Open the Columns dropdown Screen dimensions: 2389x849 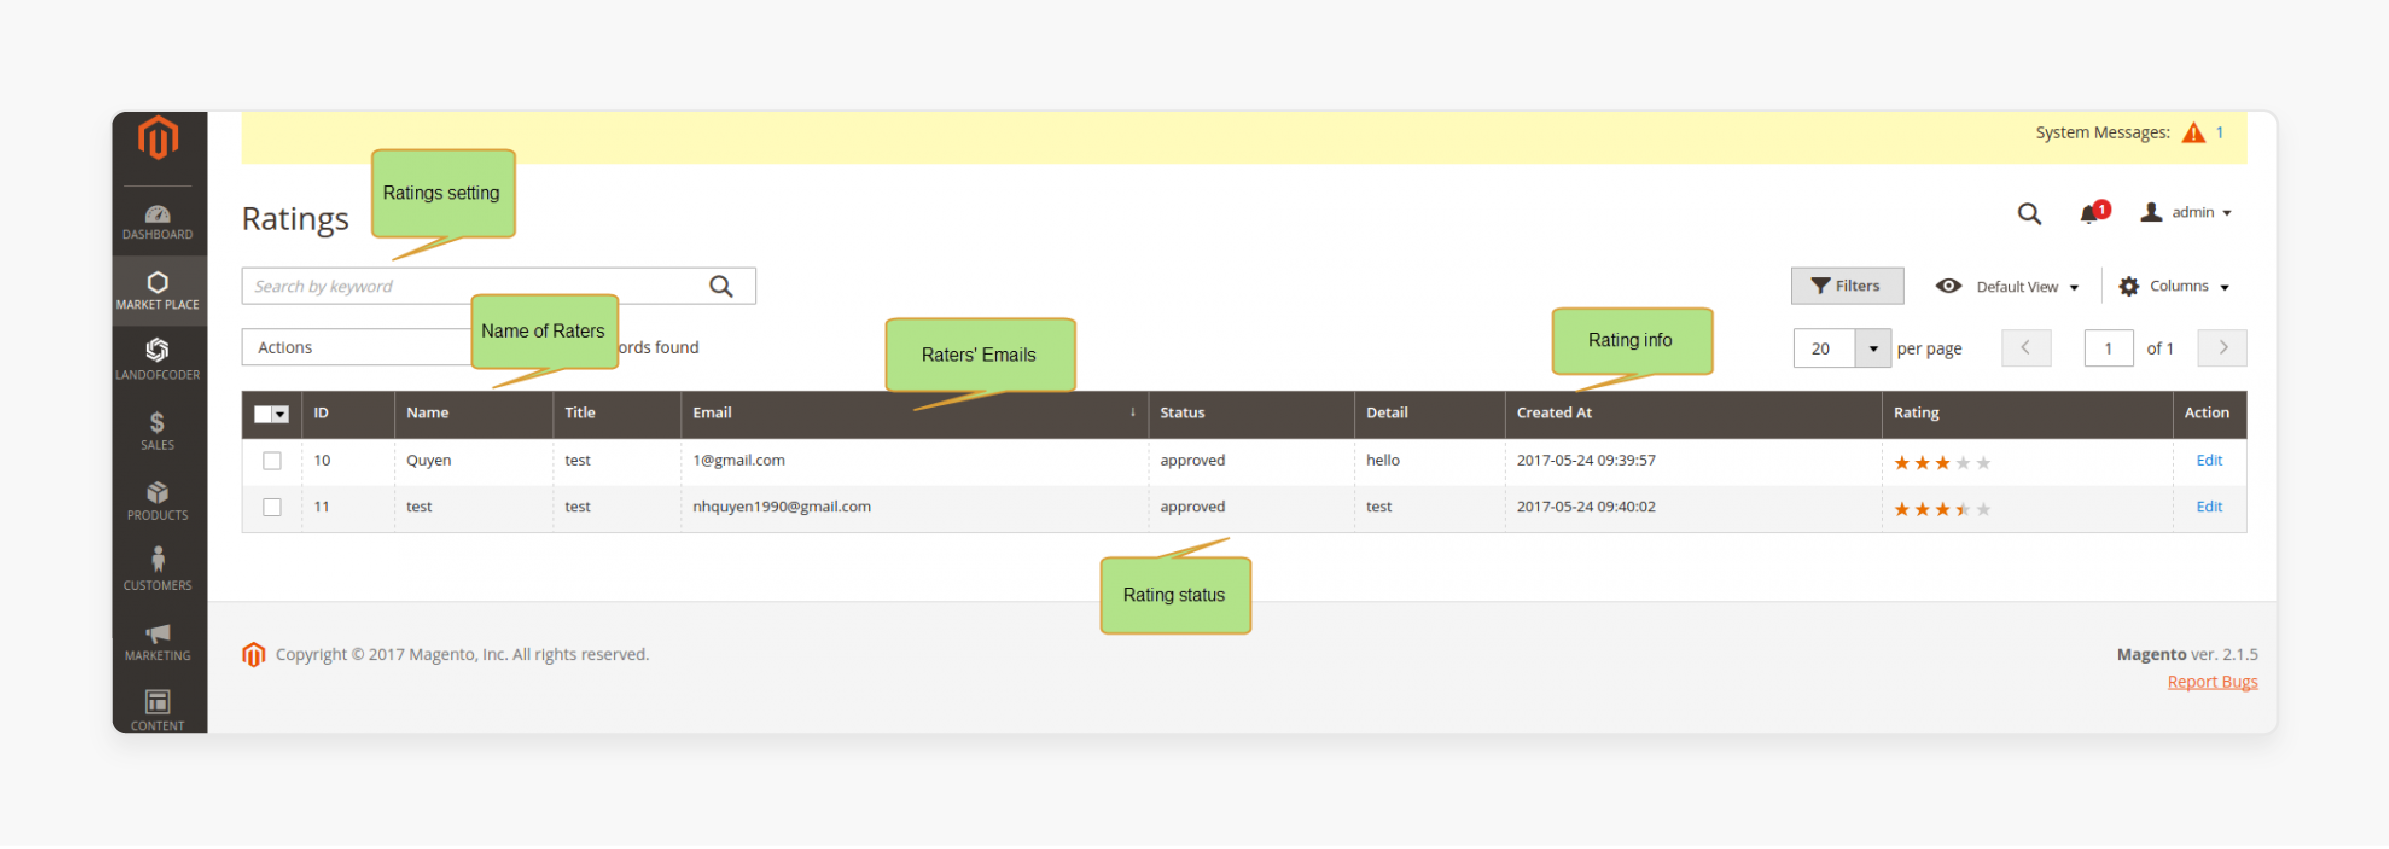pyautogui.click(x=2174, y=287)
